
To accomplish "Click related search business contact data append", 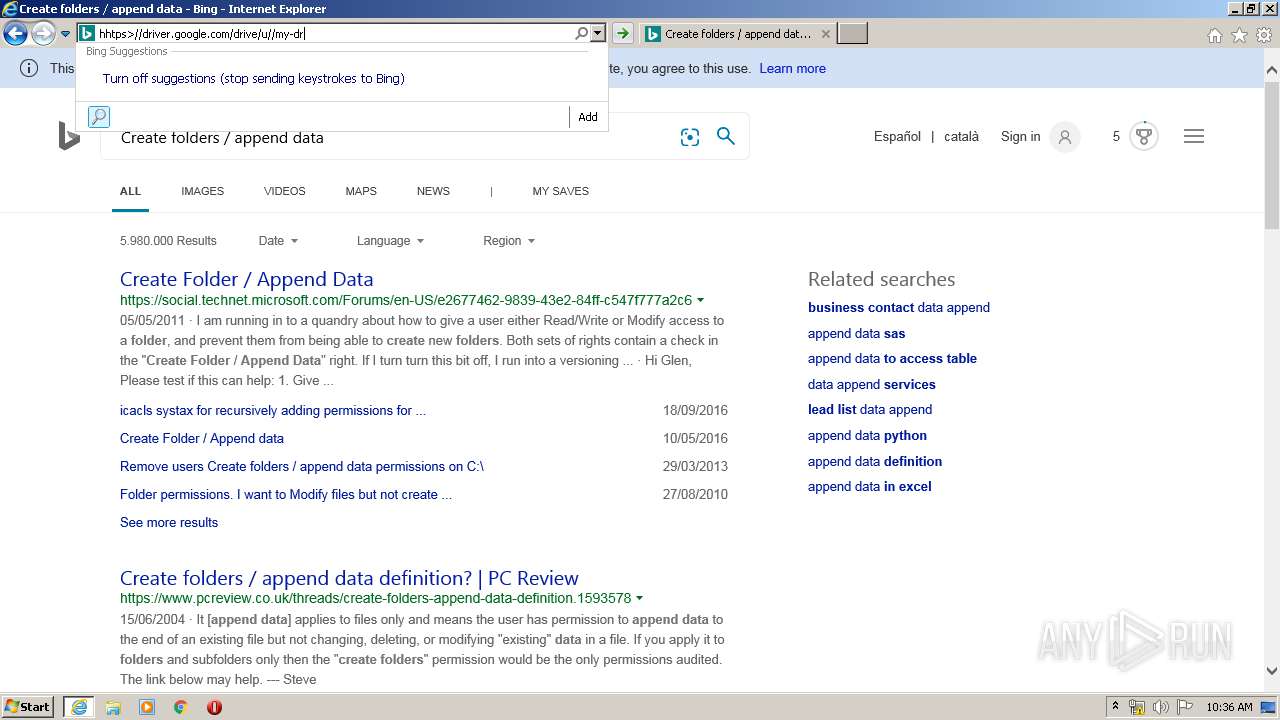I will coord(899,308).
